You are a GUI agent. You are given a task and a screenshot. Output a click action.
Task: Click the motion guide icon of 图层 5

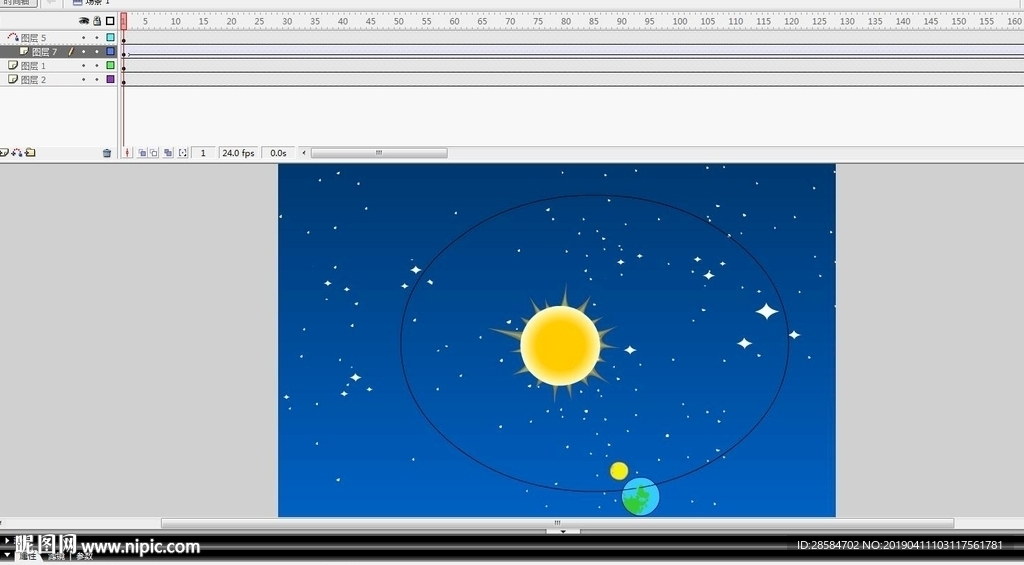tap(12, 37)
